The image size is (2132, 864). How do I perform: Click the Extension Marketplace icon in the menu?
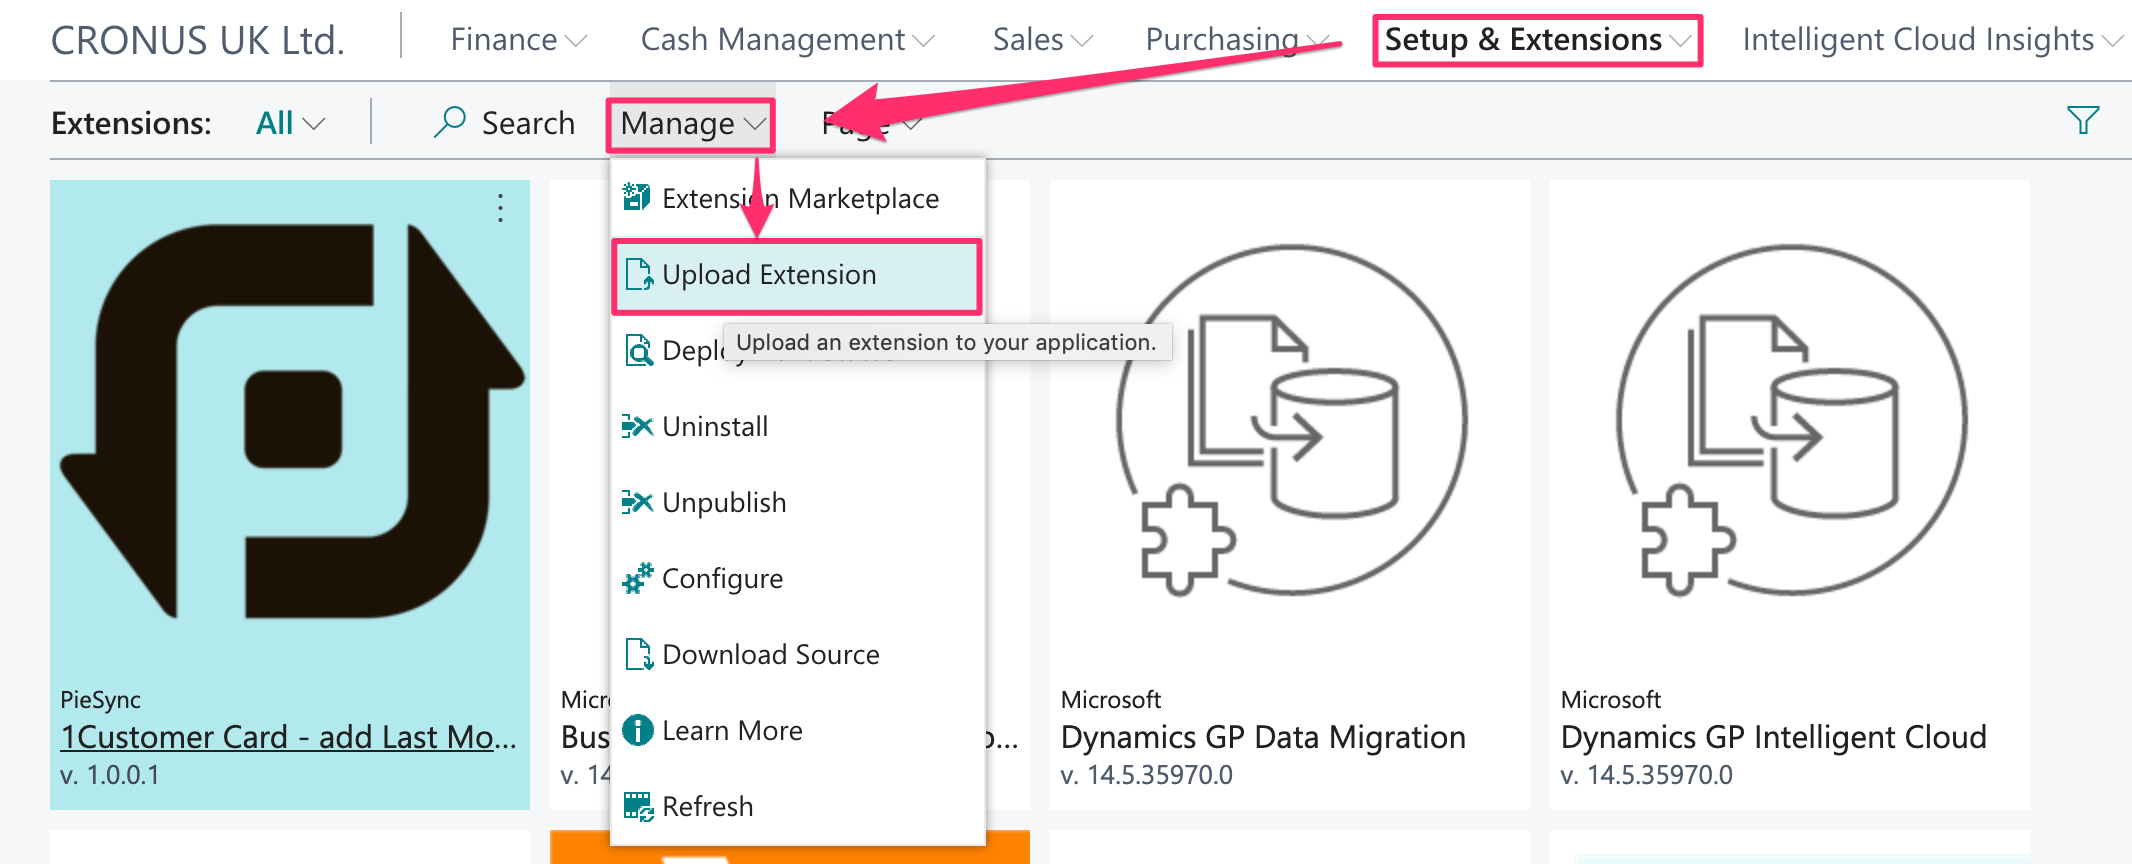637,197
